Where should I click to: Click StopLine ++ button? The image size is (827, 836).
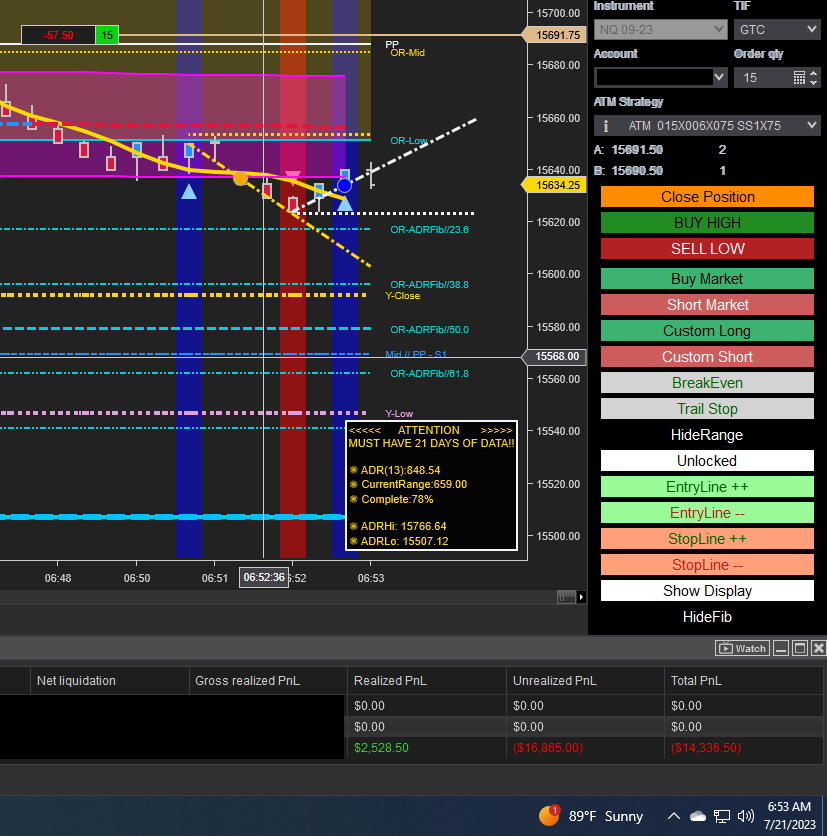point(707,538)
